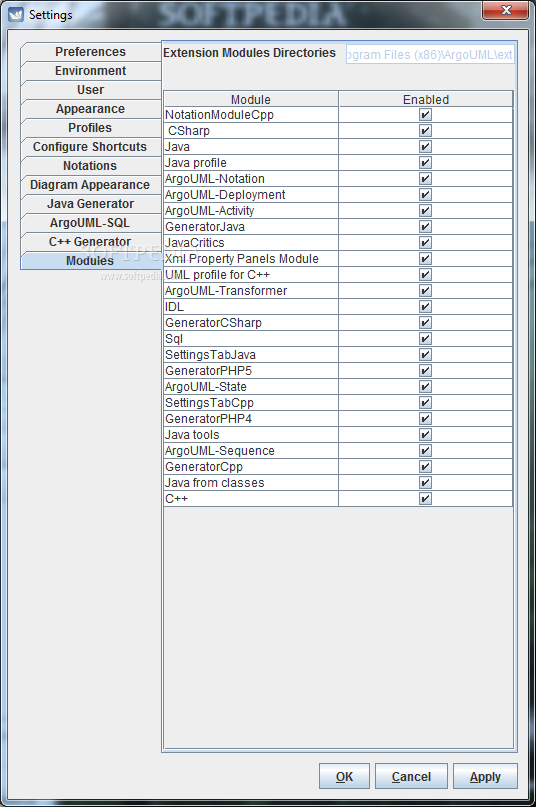Disable the GeneratorPHP5 checkbox
Viewport: 536px width, 807px height.
[425, 371]
